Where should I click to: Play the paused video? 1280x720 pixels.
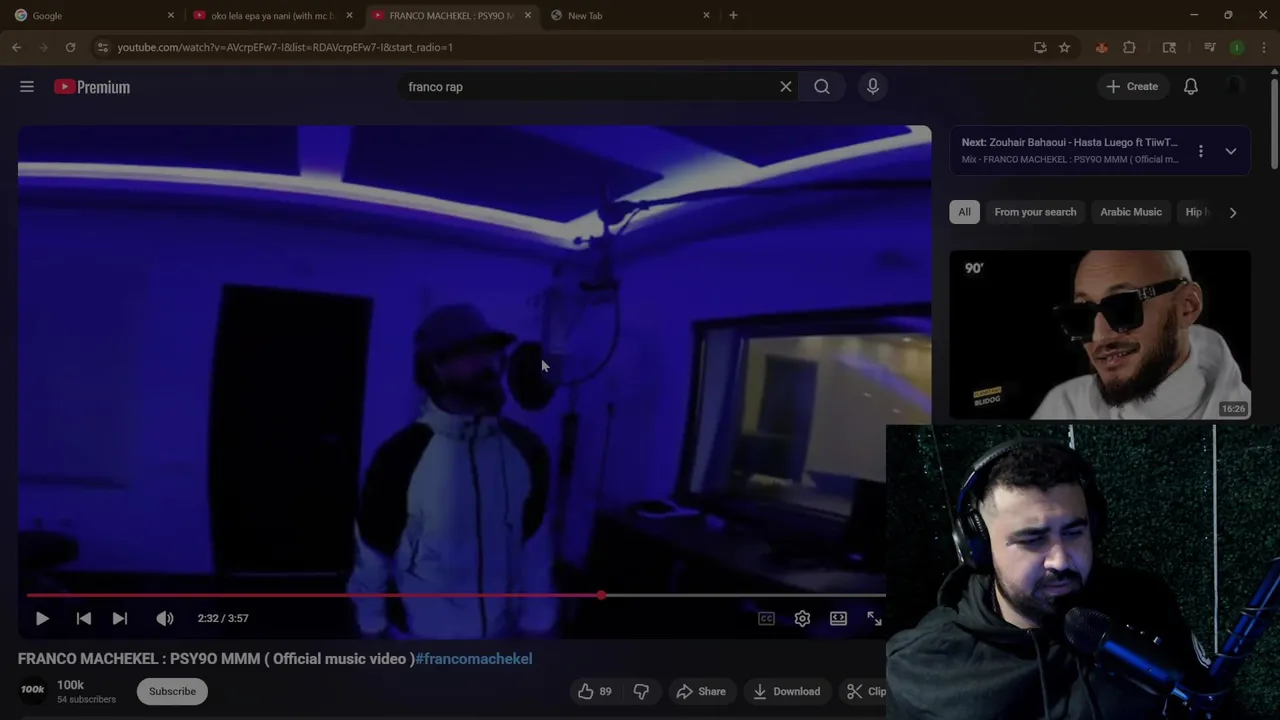[x=42, y=618]
